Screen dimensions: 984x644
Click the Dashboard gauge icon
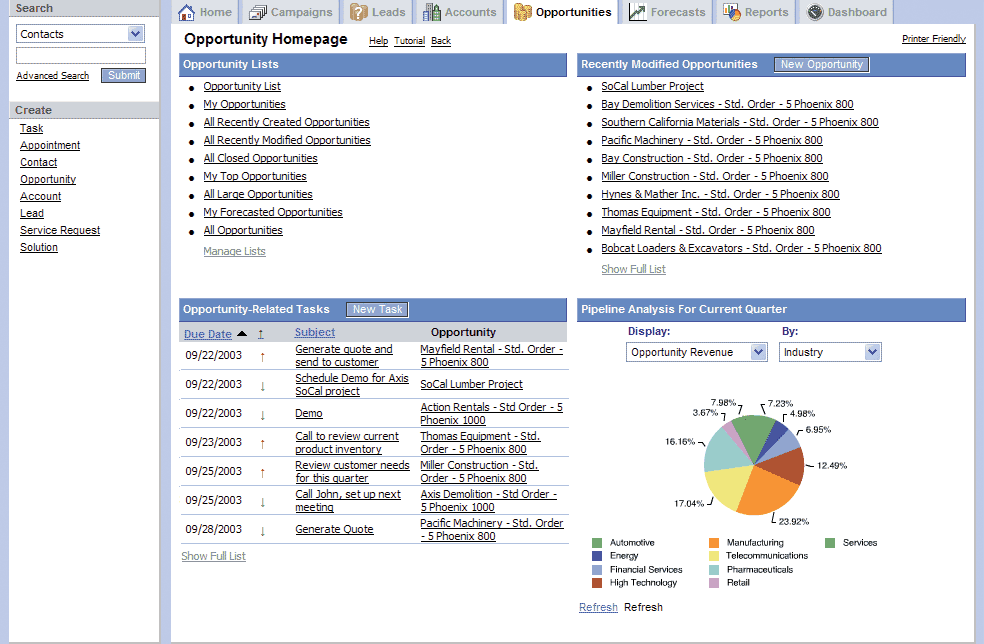click(815, 12)
